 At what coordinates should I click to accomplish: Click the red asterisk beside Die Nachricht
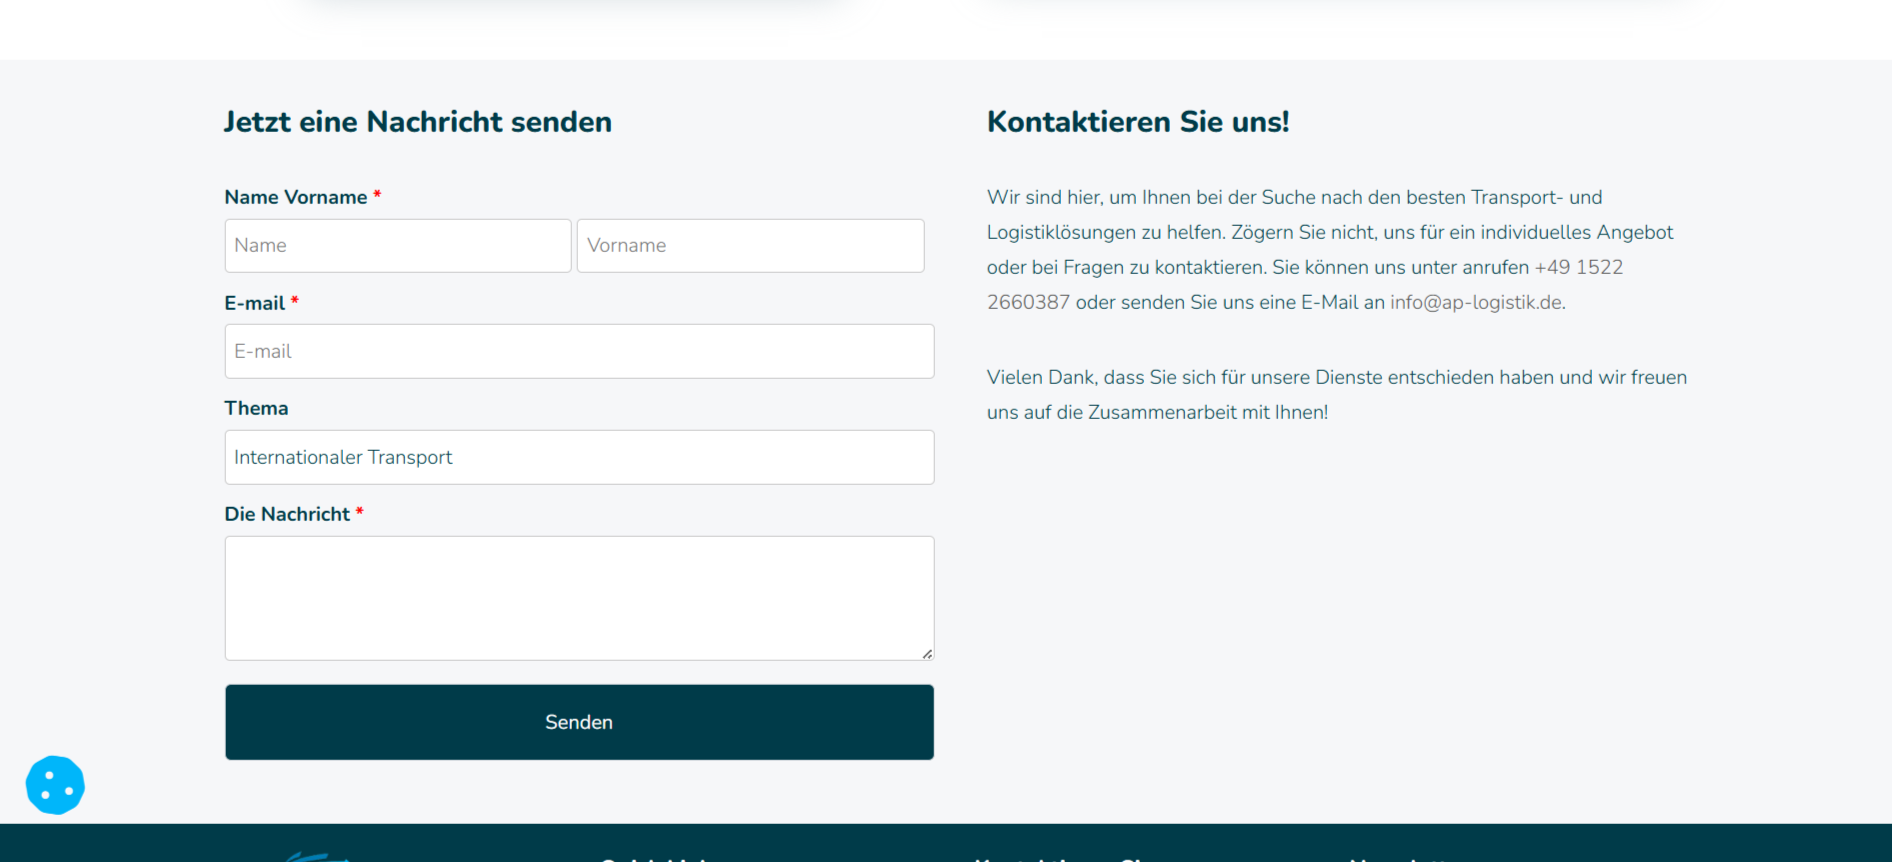click(x=359, y=512)
